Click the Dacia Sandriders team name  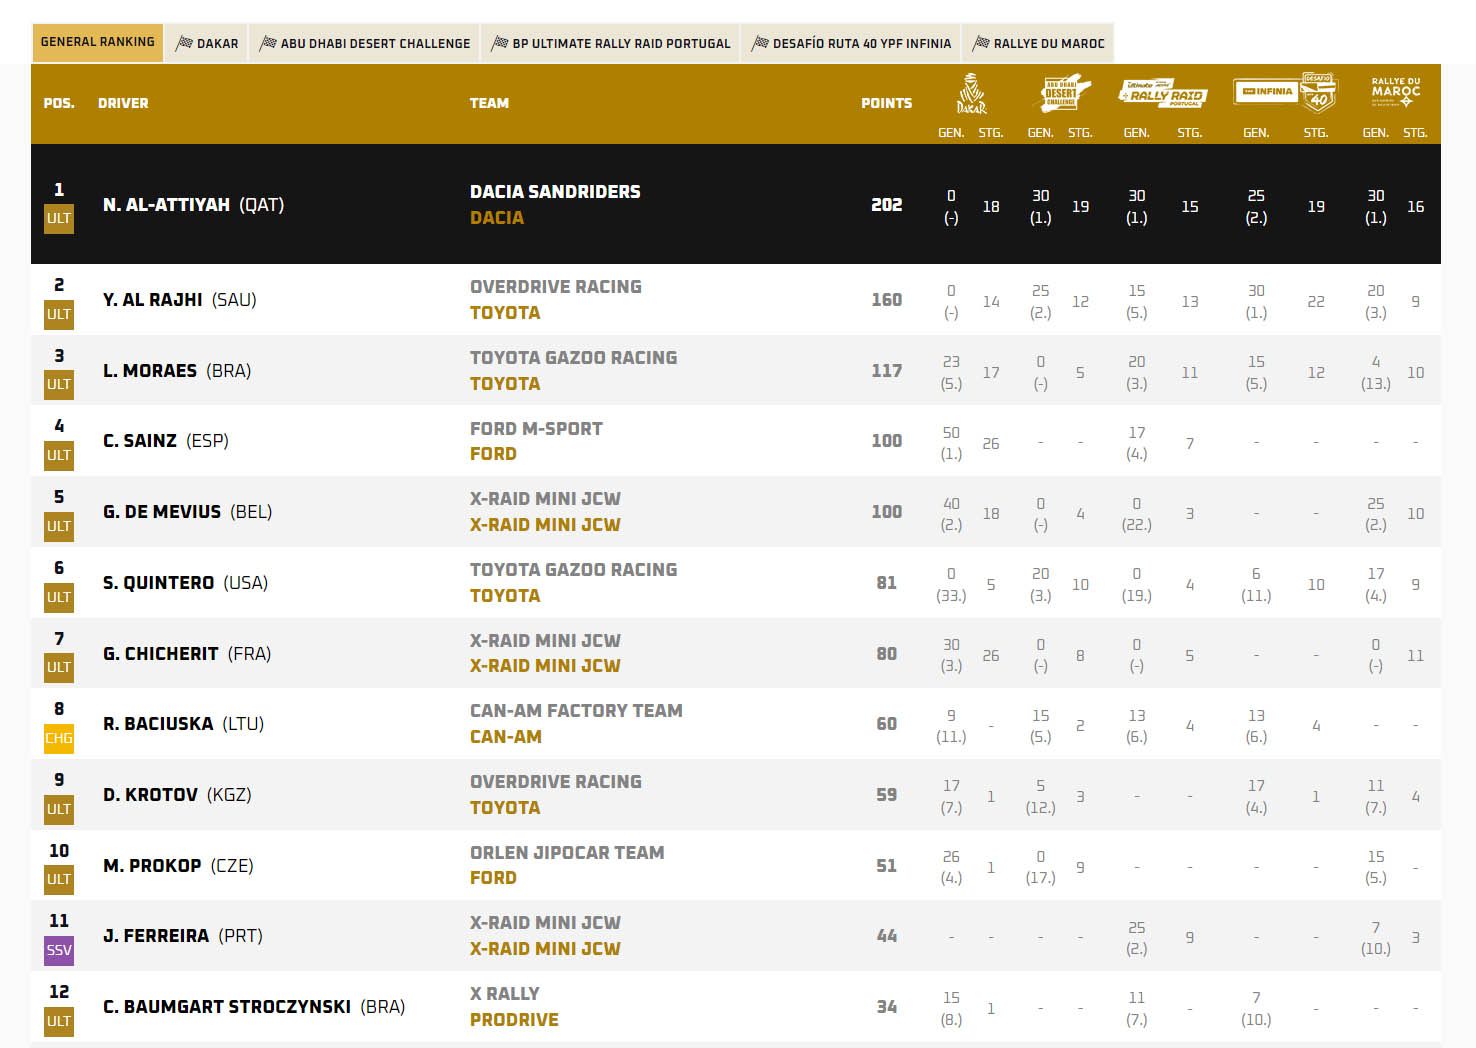pos(555,192)
